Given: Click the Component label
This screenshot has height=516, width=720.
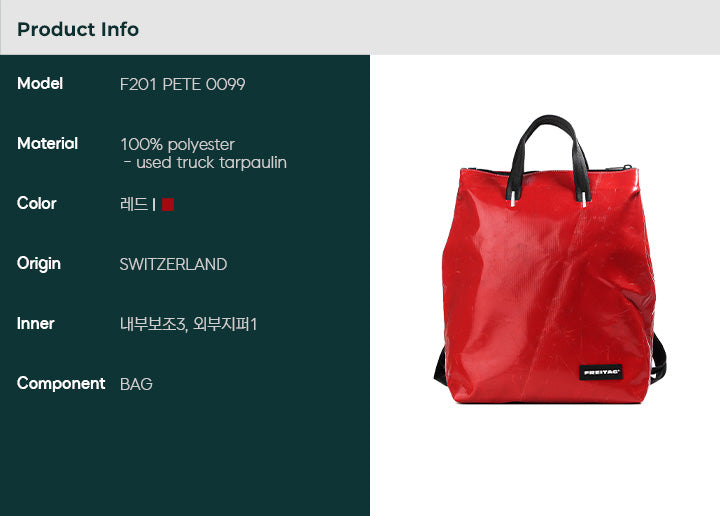Looking at the screenshot, I should tap(61, 383).
